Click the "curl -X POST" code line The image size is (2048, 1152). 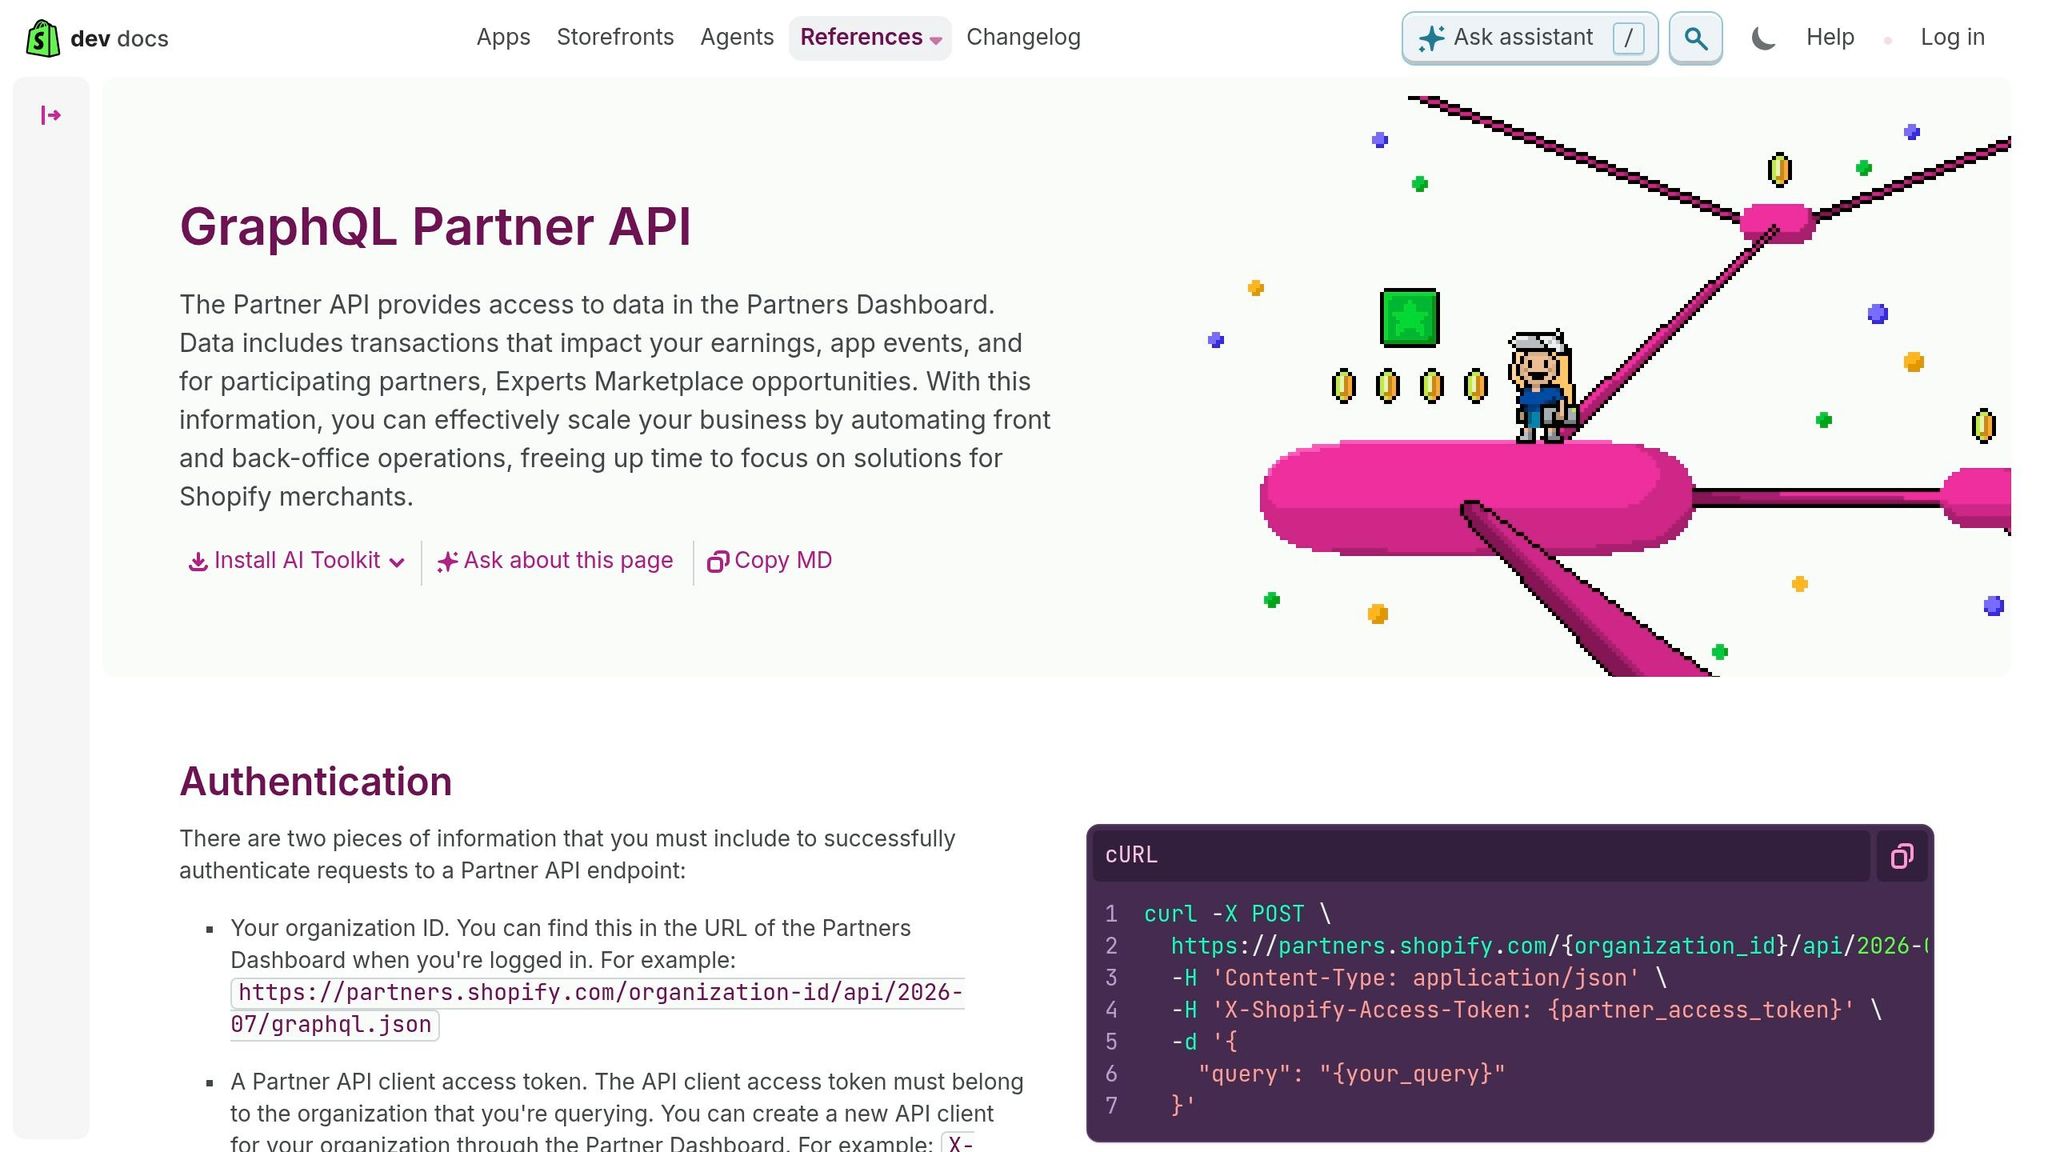pos(1238,914)
